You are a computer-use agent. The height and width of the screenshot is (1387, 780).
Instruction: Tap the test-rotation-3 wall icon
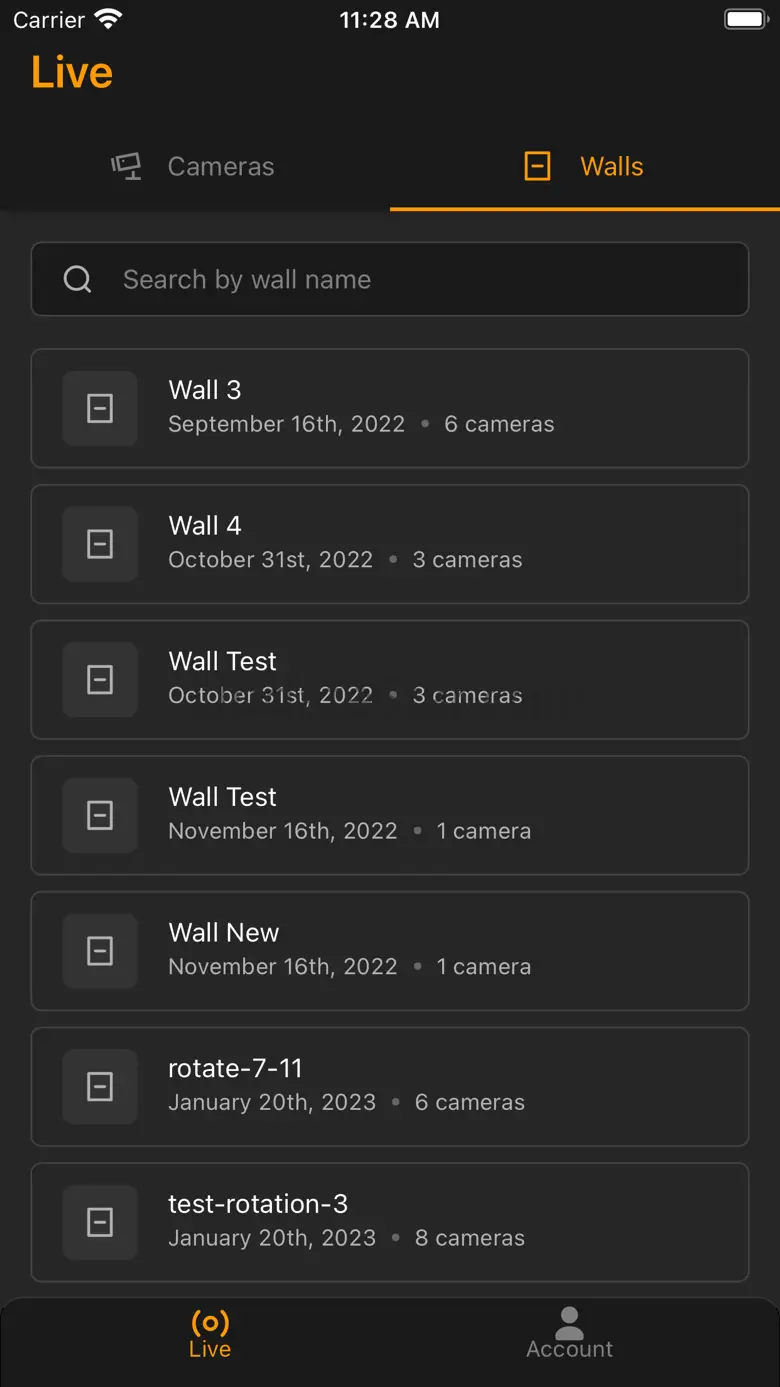tap(100, 1222)
